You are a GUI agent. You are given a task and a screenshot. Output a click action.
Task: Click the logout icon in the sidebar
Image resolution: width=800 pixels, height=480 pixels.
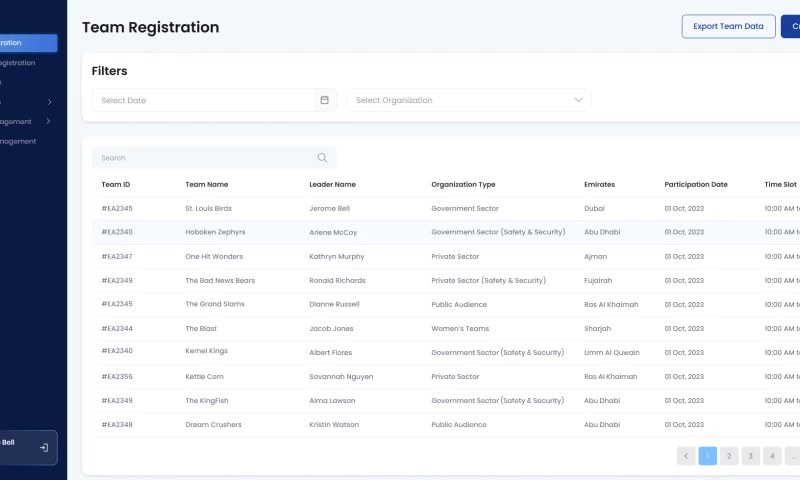point(44,448)
